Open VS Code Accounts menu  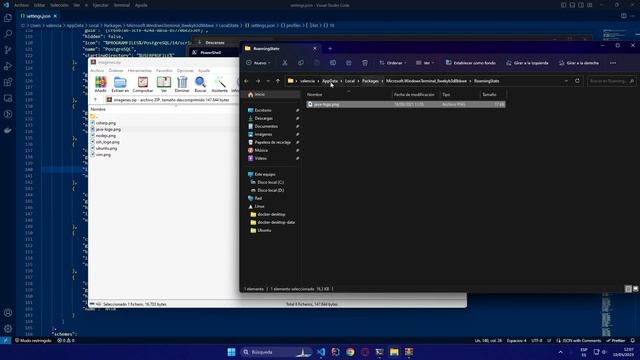(8, 313)
